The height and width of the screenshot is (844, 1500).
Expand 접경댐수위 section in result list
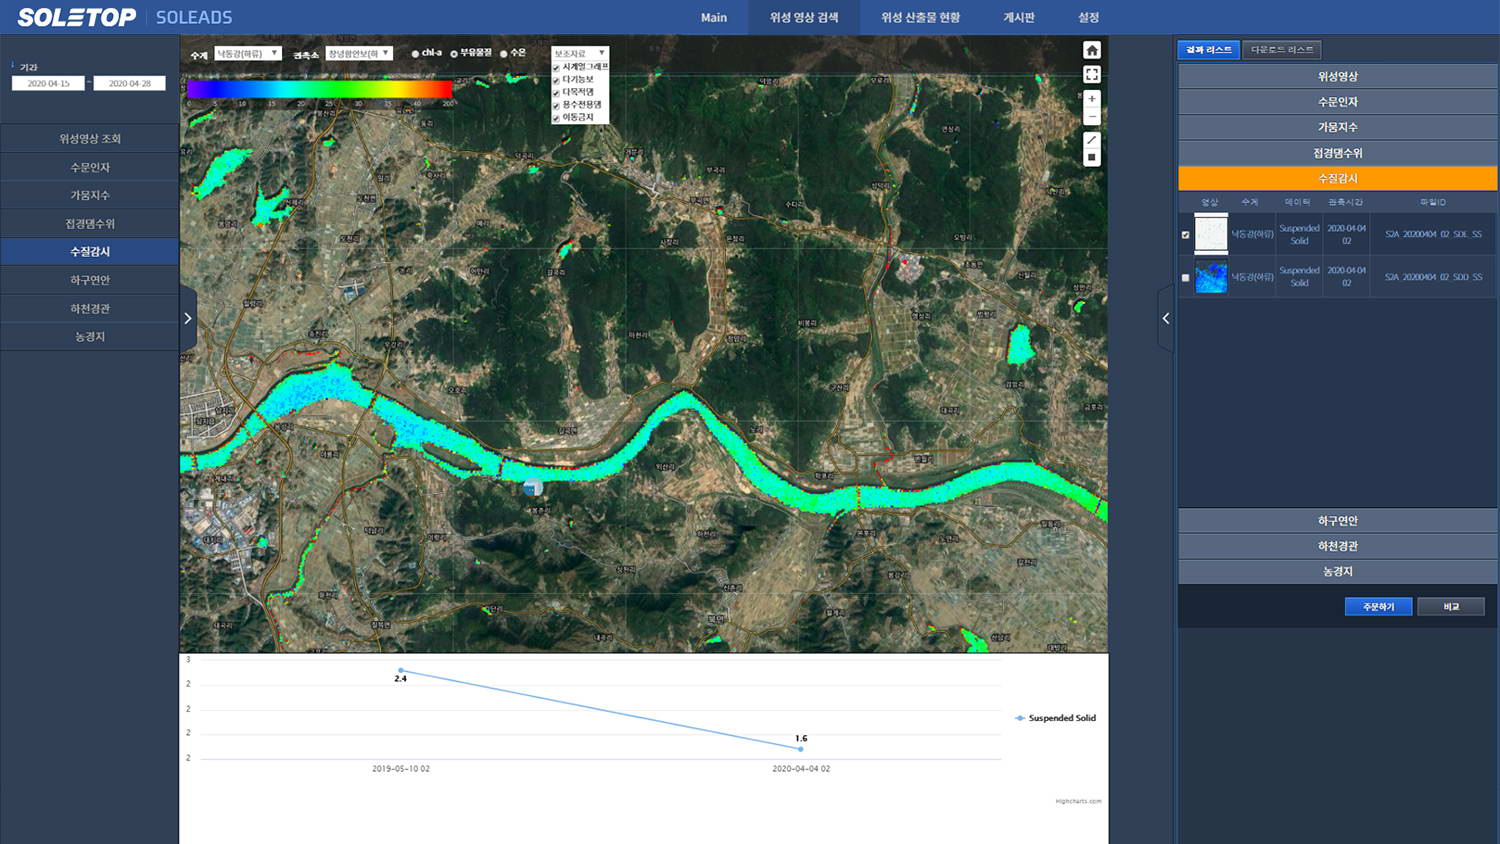pyautogui.click(x=1337, y=153)
